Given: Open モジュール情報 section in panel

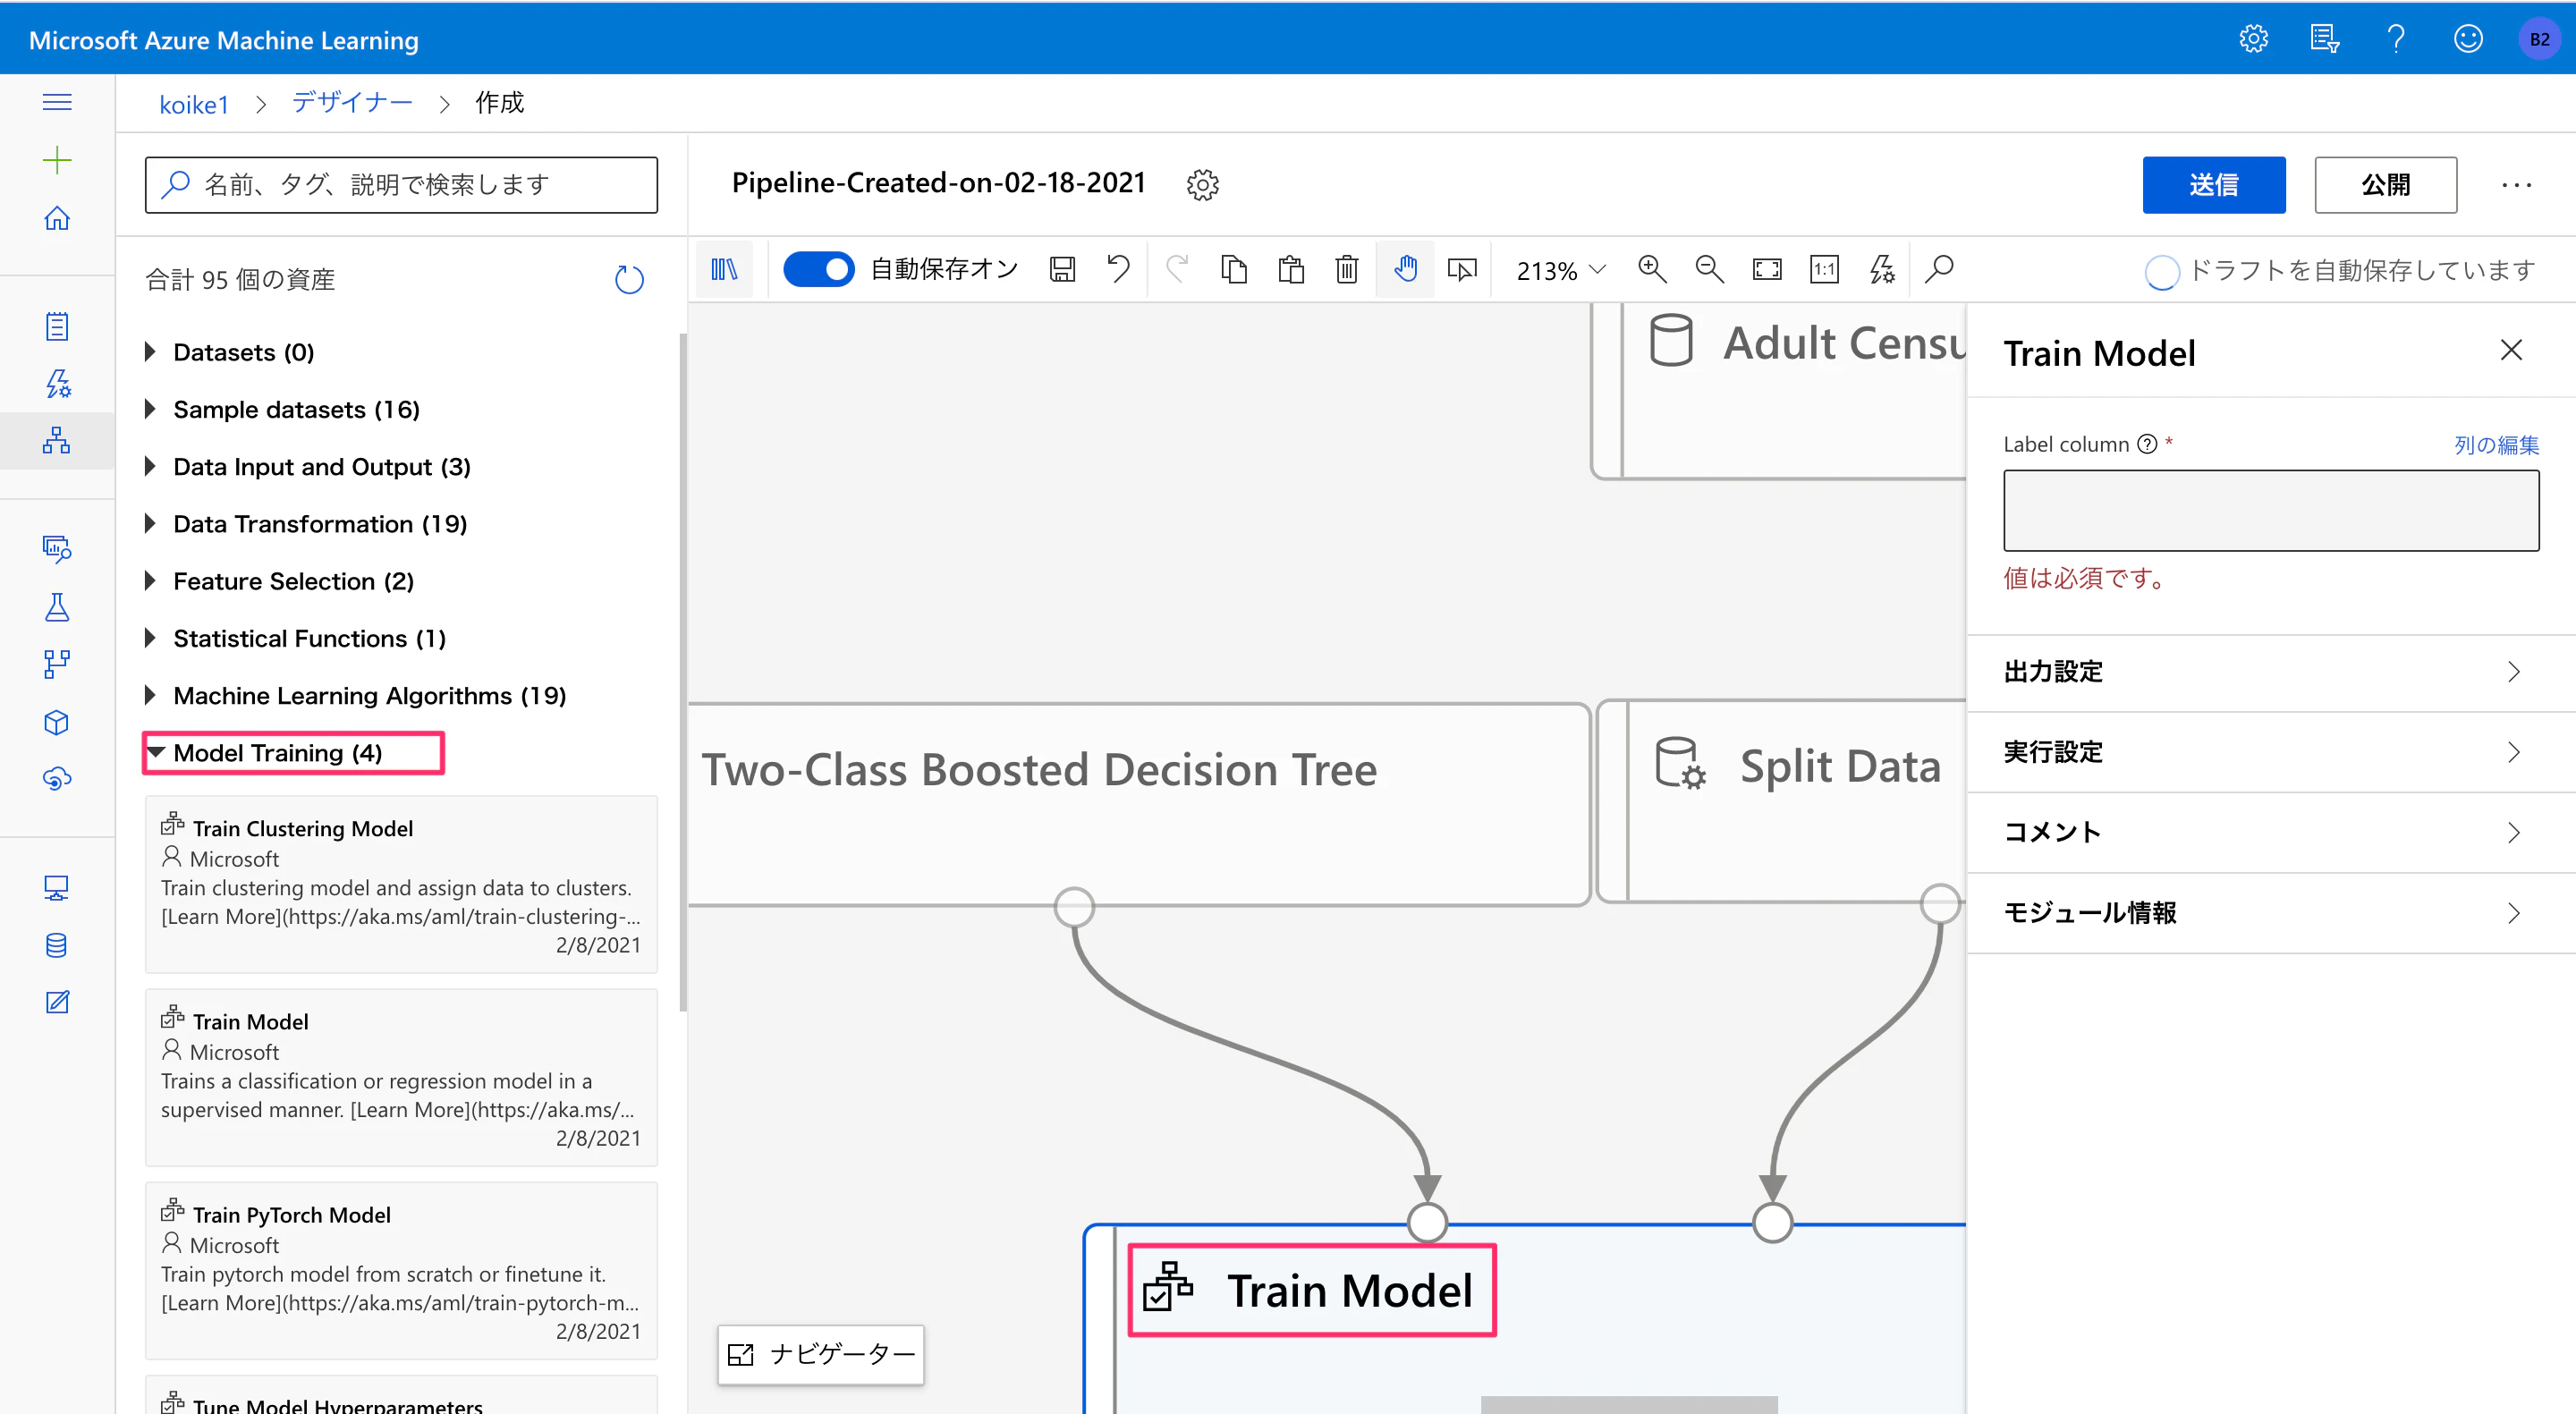Looking at the screenshot, I should [2271, 913].
